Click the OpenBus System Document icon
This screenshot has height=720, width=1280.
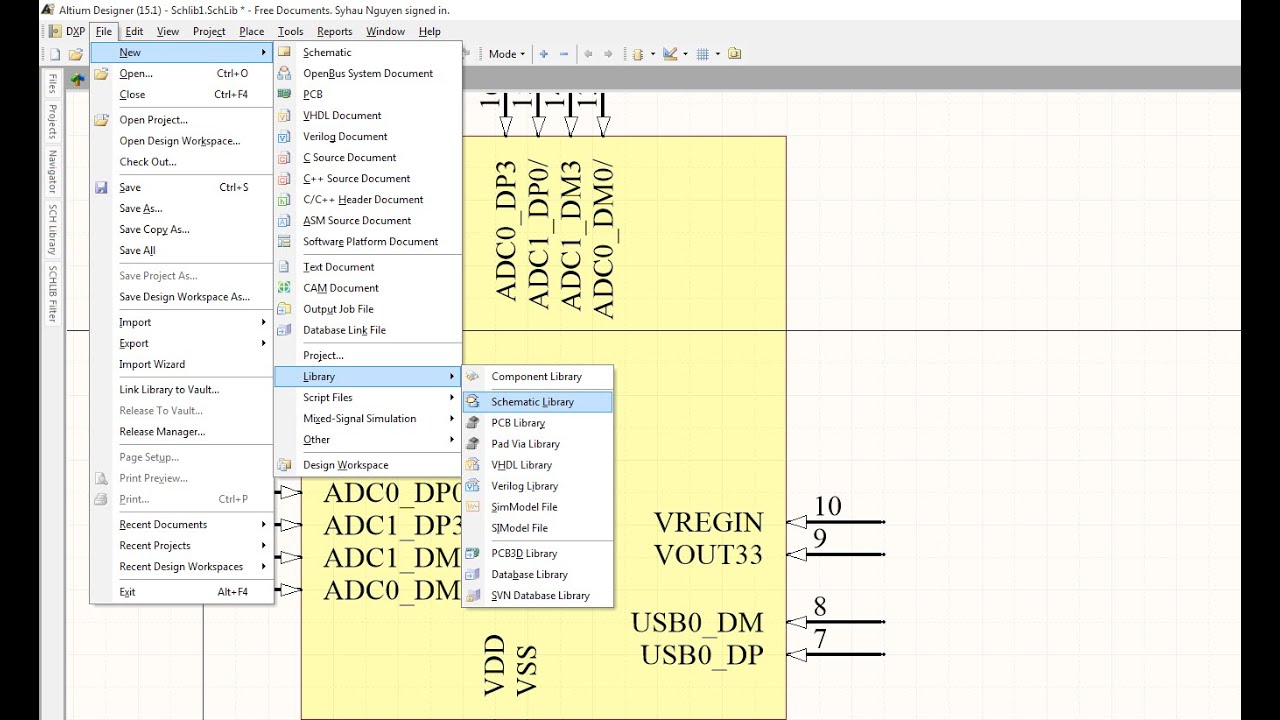coord(284,73)
